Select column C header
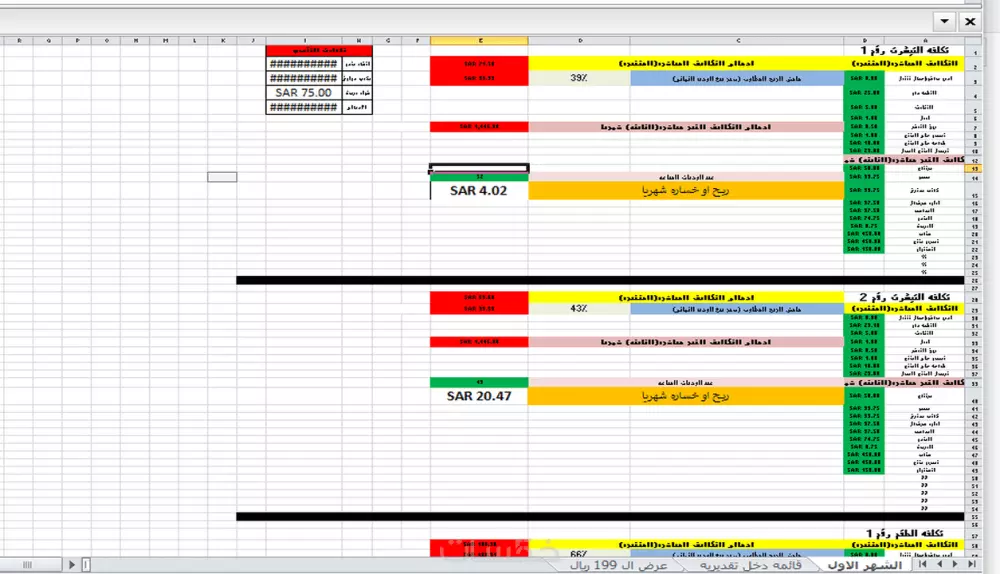This screenshot has height=574, width=1000. (737, 40)
